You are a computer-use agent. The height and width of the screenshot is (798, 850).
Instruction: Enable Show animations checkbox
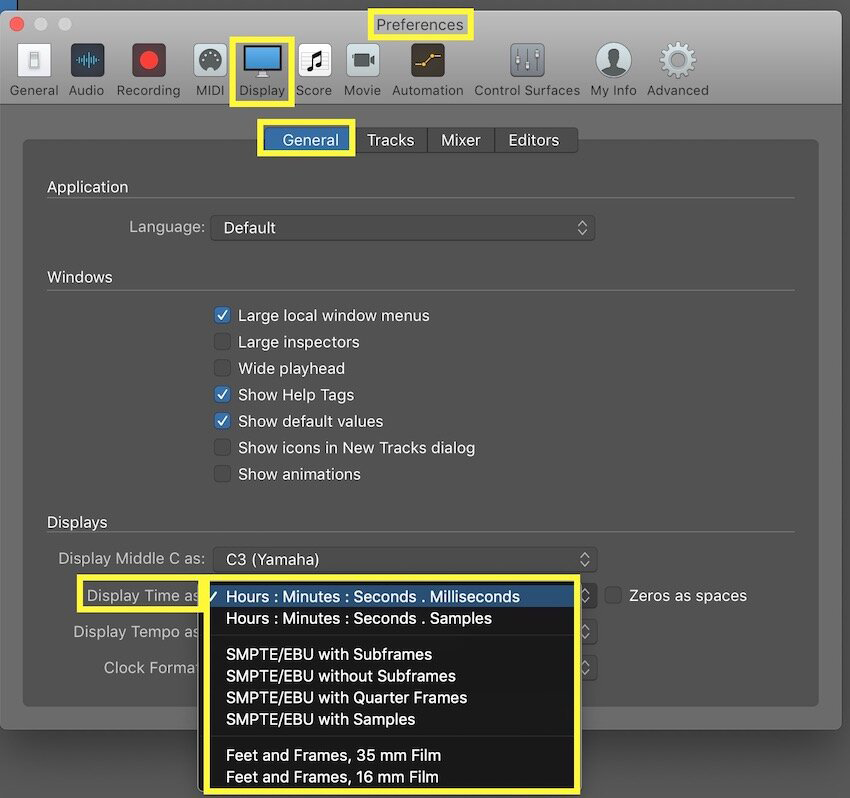(222, 474)
